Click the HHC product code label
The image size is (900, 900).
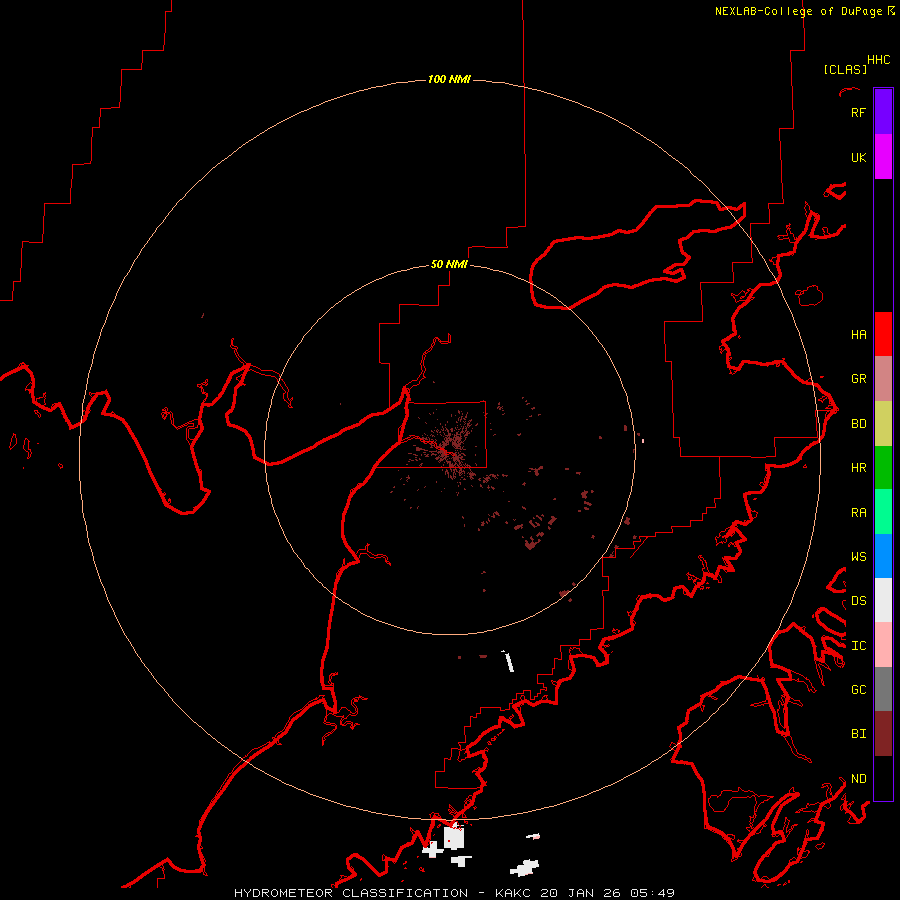click(x=878, y=60)
